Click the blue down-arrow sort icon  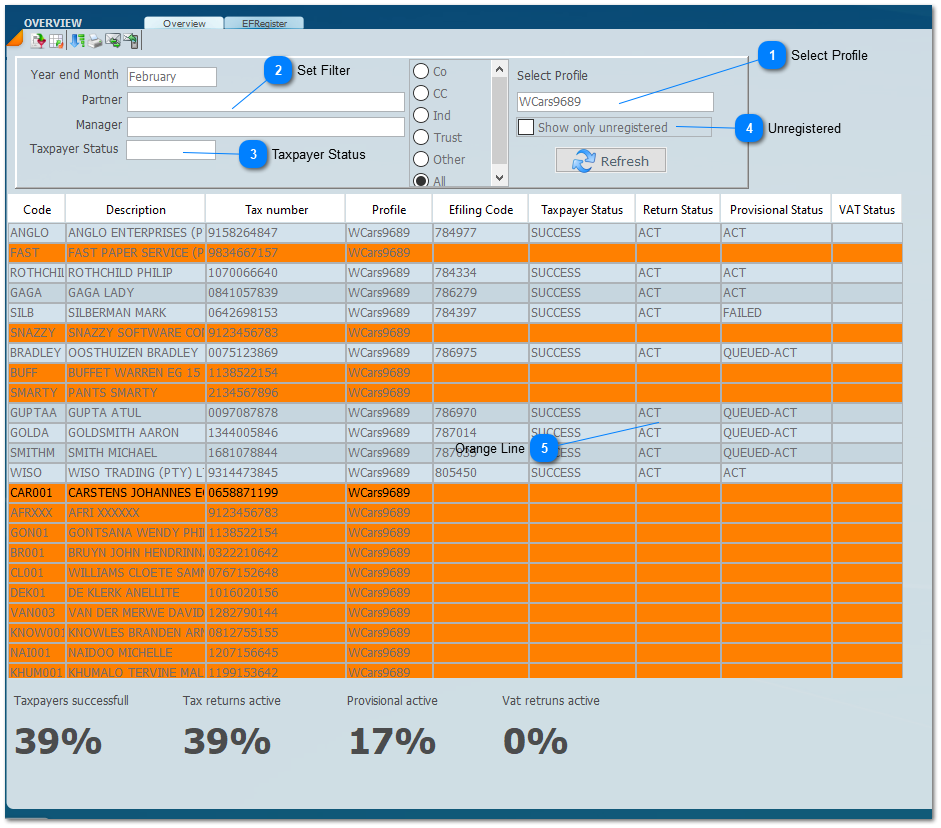tap(78, 41)
